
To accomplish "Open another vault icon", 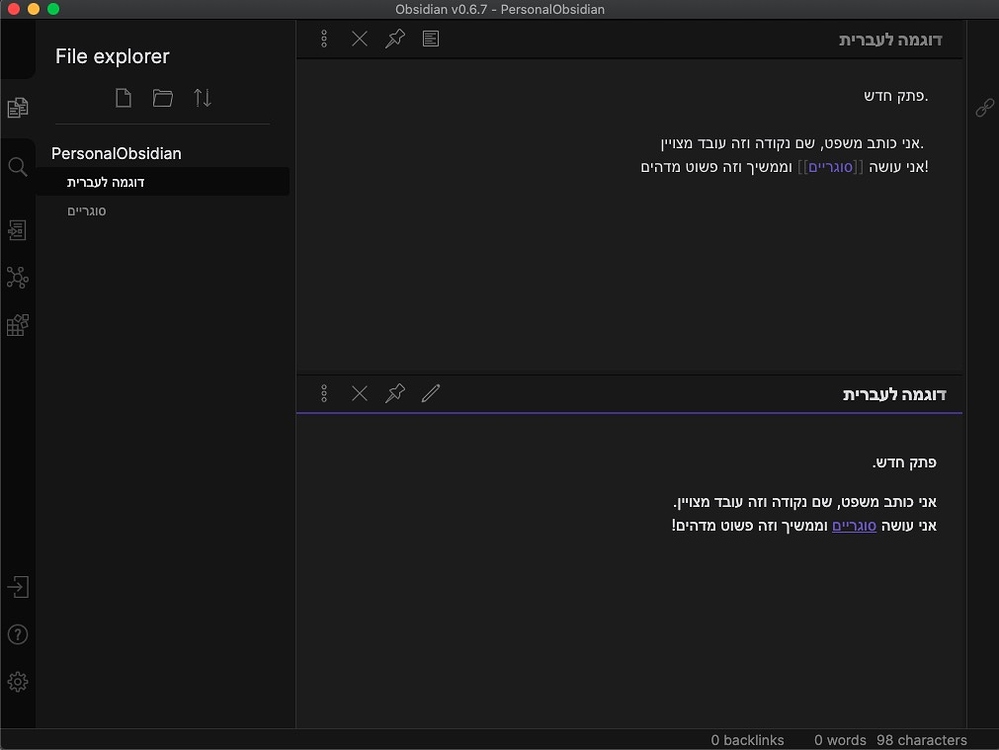I will point(18,587).
